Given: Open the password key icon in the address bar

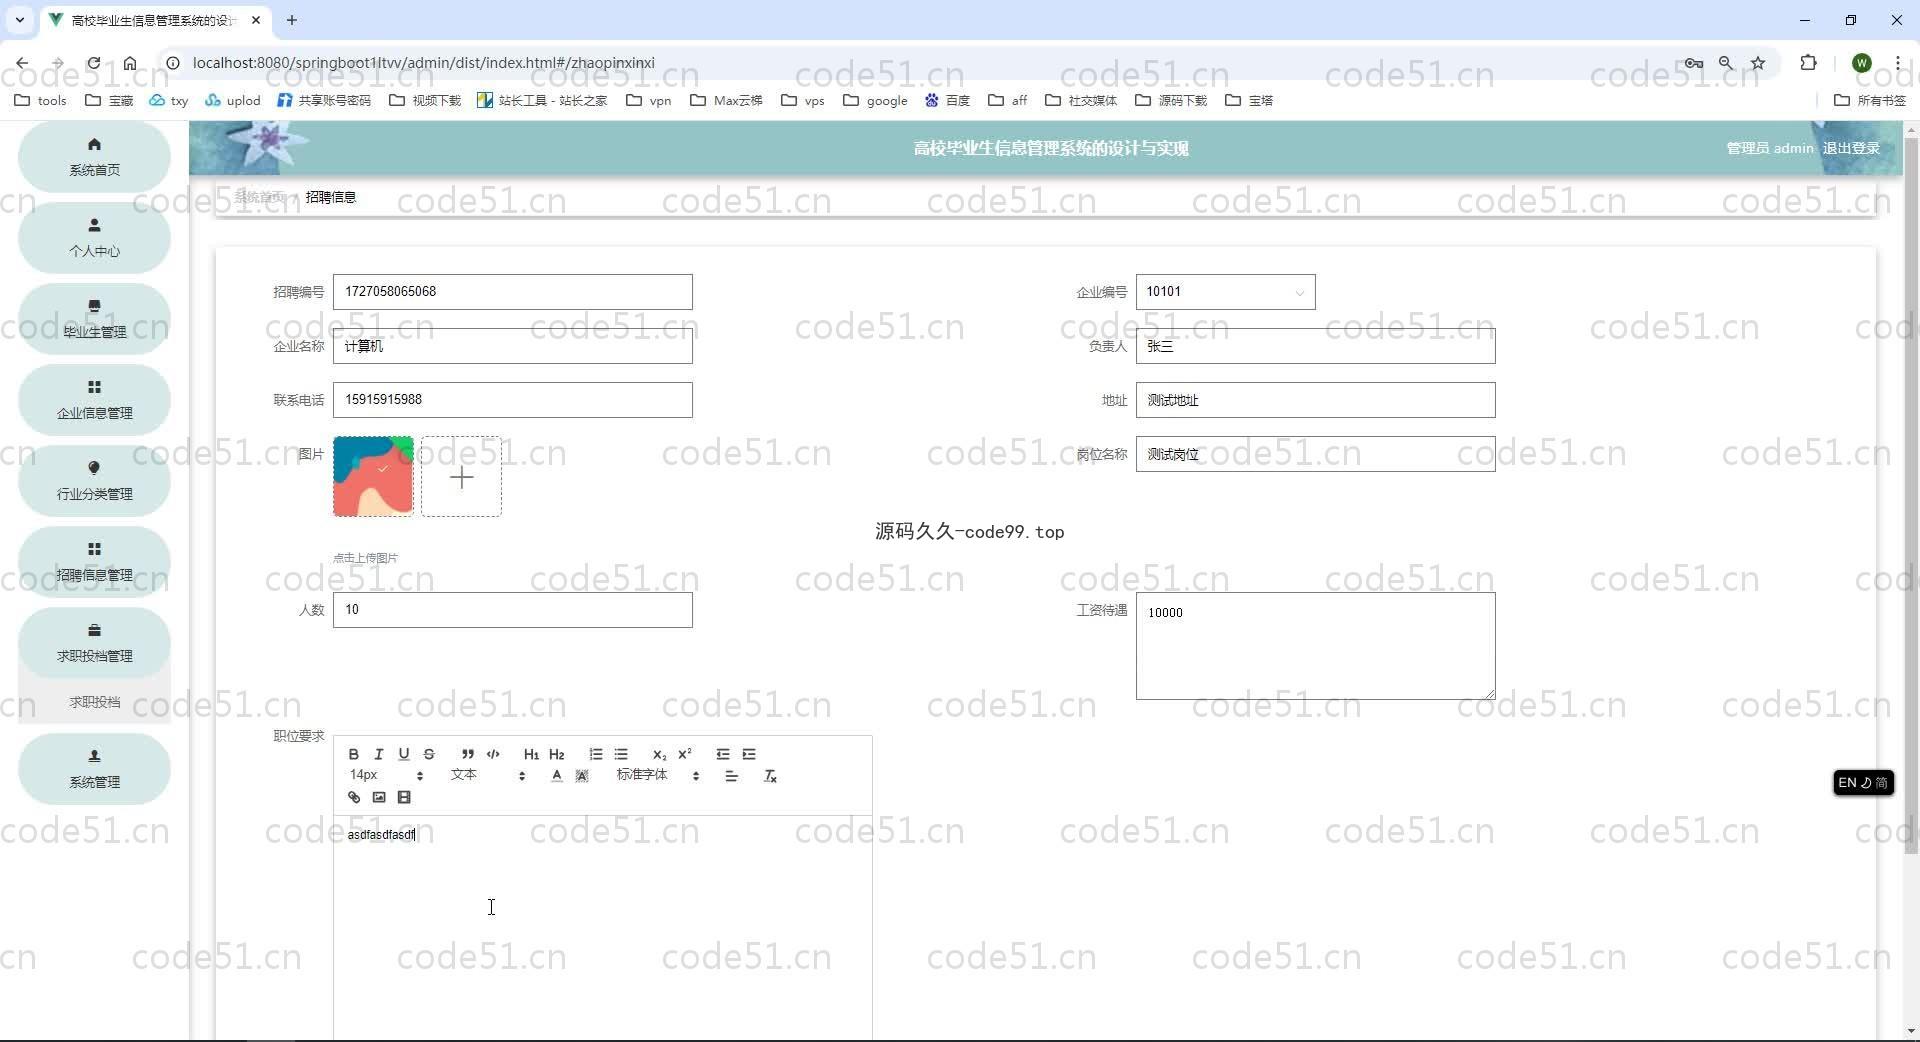Looking at the screenshot, I should (1693, 62).
